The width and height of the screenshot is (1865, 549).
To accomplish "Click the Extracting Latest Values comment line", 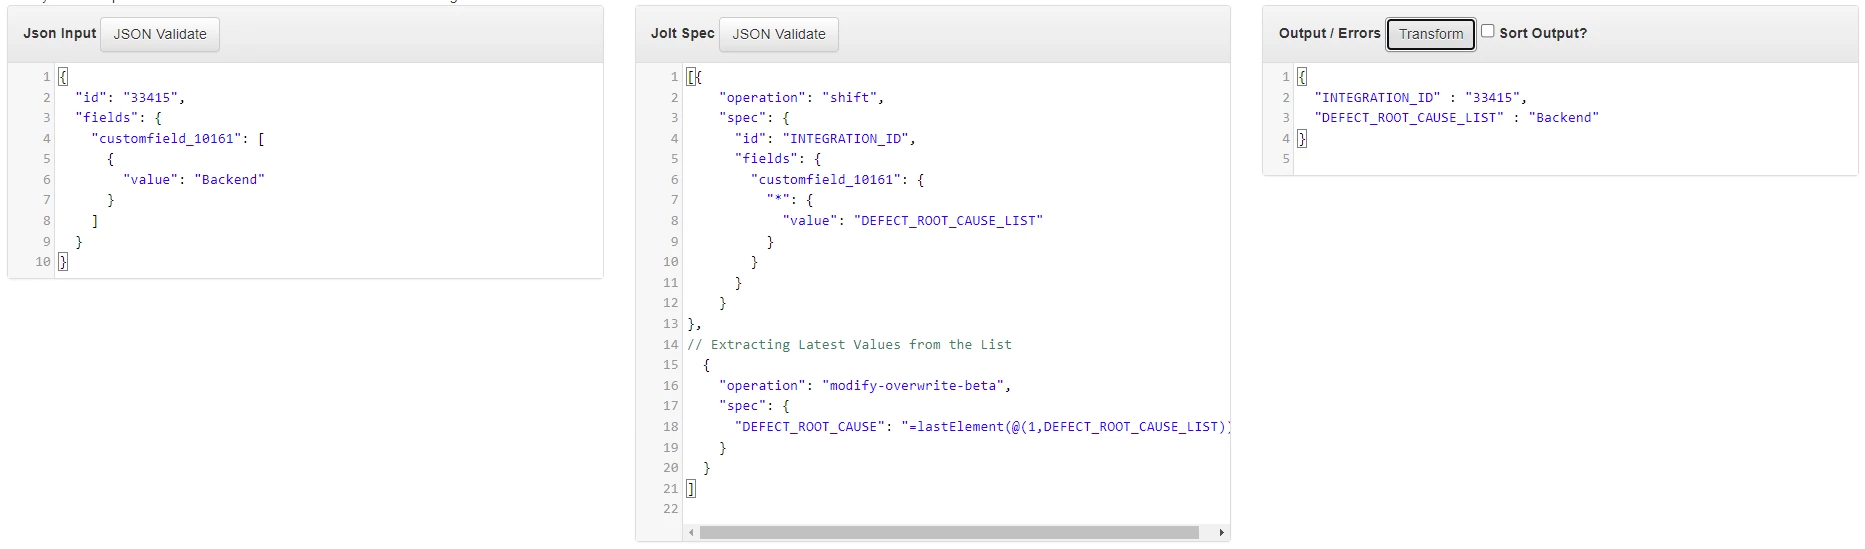I will tap(850, 344).
